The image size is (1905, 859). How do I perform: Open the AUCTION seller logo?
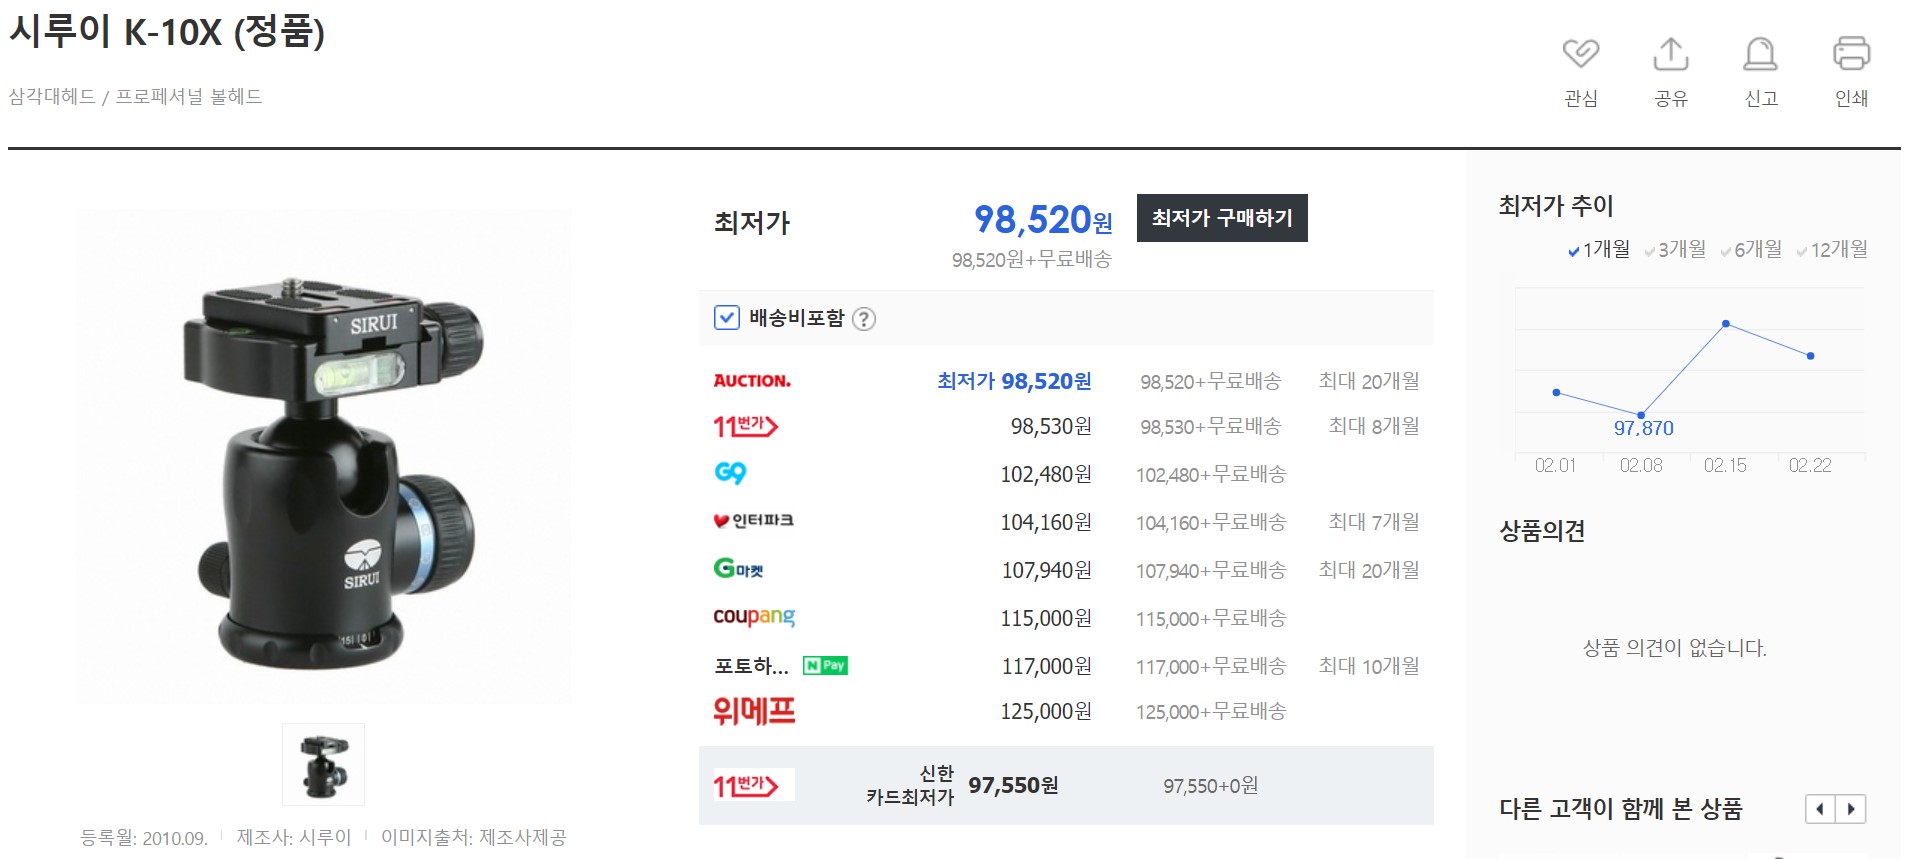752,381
